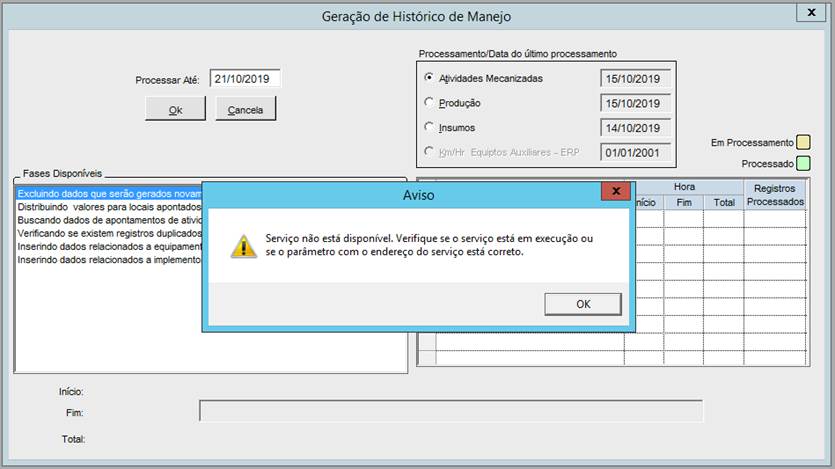Select the Insumos radio option
The width and height of the screenshot is (835, 469).
pyautogui.click(x=429, y=127)
